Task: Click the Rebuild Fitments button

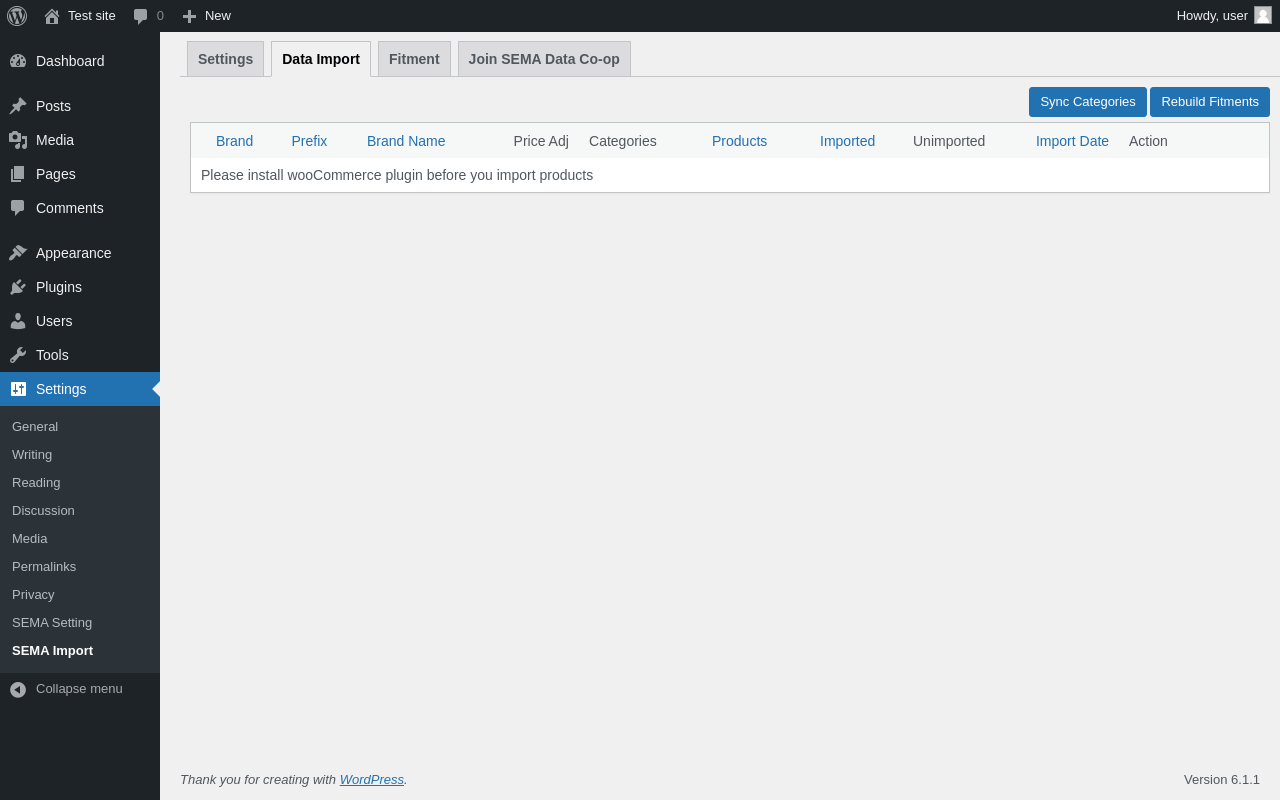Action: pyautogui.click(x=1210, y=102)
